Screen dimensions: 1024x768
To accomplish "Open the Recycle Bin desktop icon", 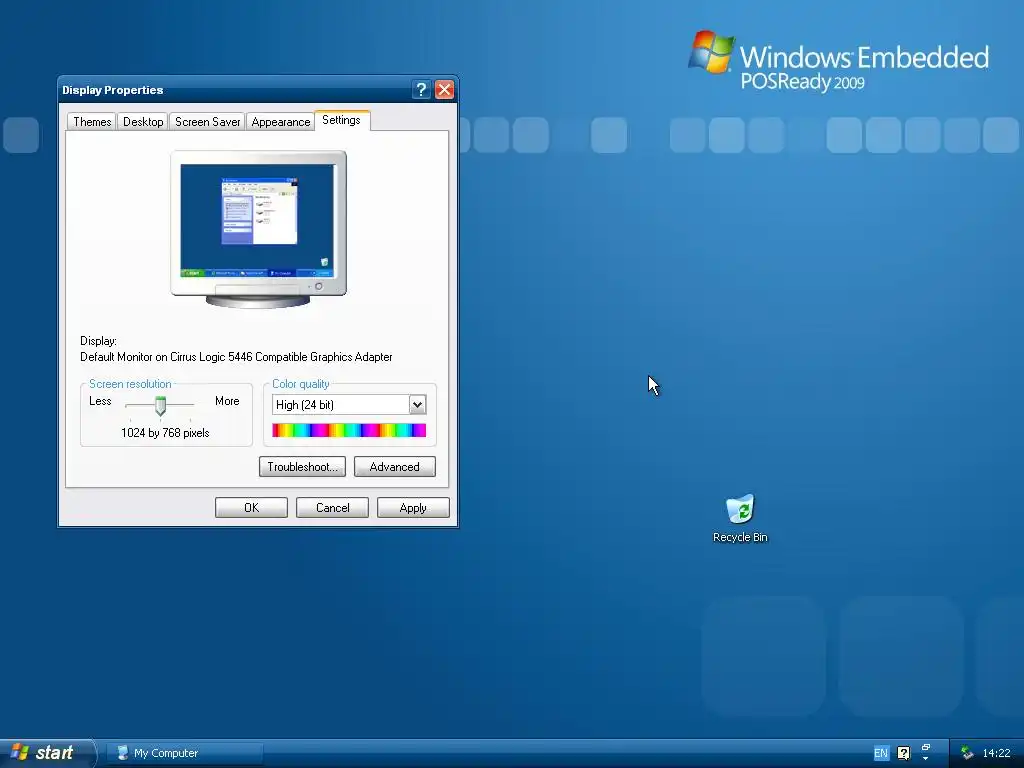I will tap(741, 518).
